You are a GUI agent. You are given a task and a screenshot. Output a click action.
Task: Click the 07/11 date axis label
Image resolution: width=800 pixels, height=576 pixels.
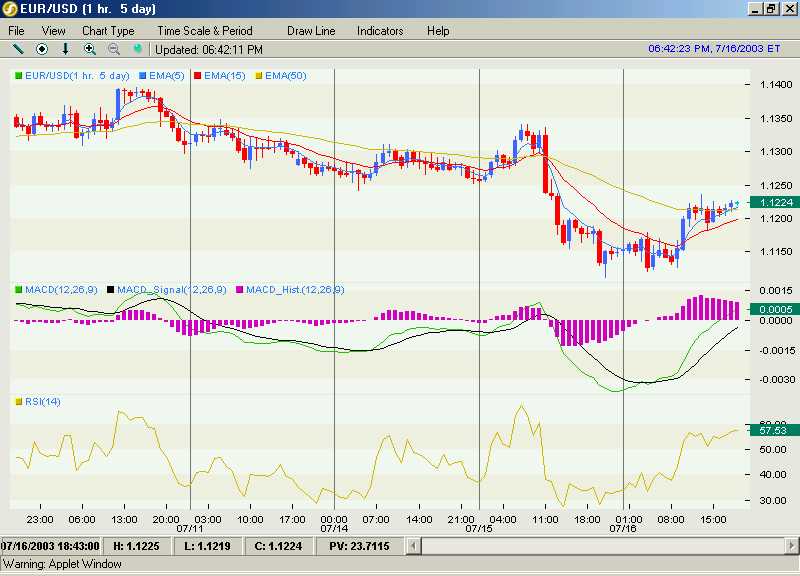coord(190,529)
